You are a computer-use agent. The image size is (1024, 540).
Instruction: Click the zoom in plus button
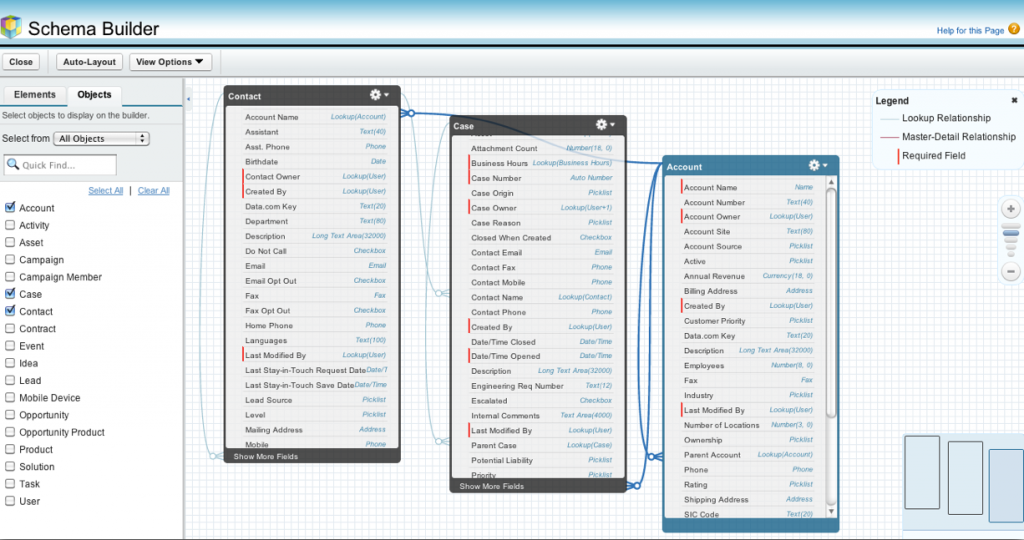[1011, 210]
